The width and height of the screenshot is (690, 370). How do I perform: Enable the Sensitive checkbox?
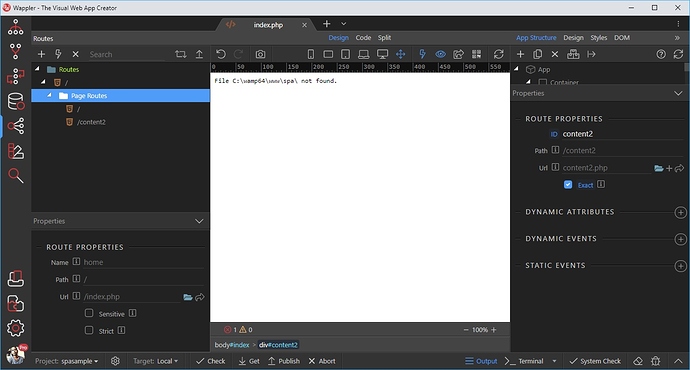click(89, 313)
